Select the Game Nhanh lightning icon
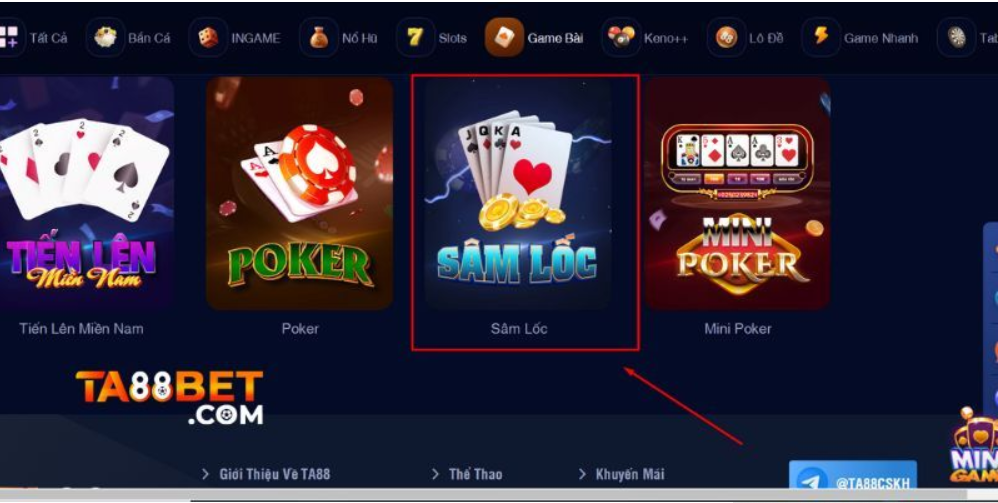998x503 pixels. click(821, 37)
